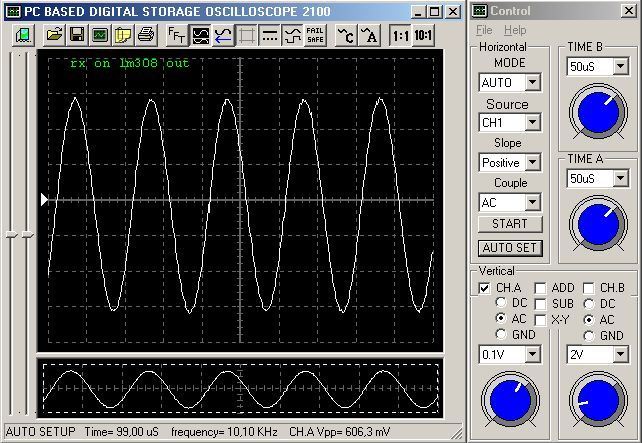Select GND coupling radio for channel A
Viewport: 642px width, 443px height.
click(x=501, y=335)
